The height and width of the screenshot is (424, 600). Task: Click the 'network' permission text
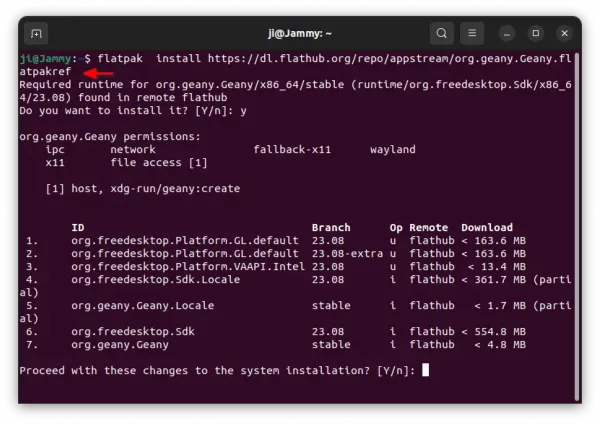click(133, 150)
